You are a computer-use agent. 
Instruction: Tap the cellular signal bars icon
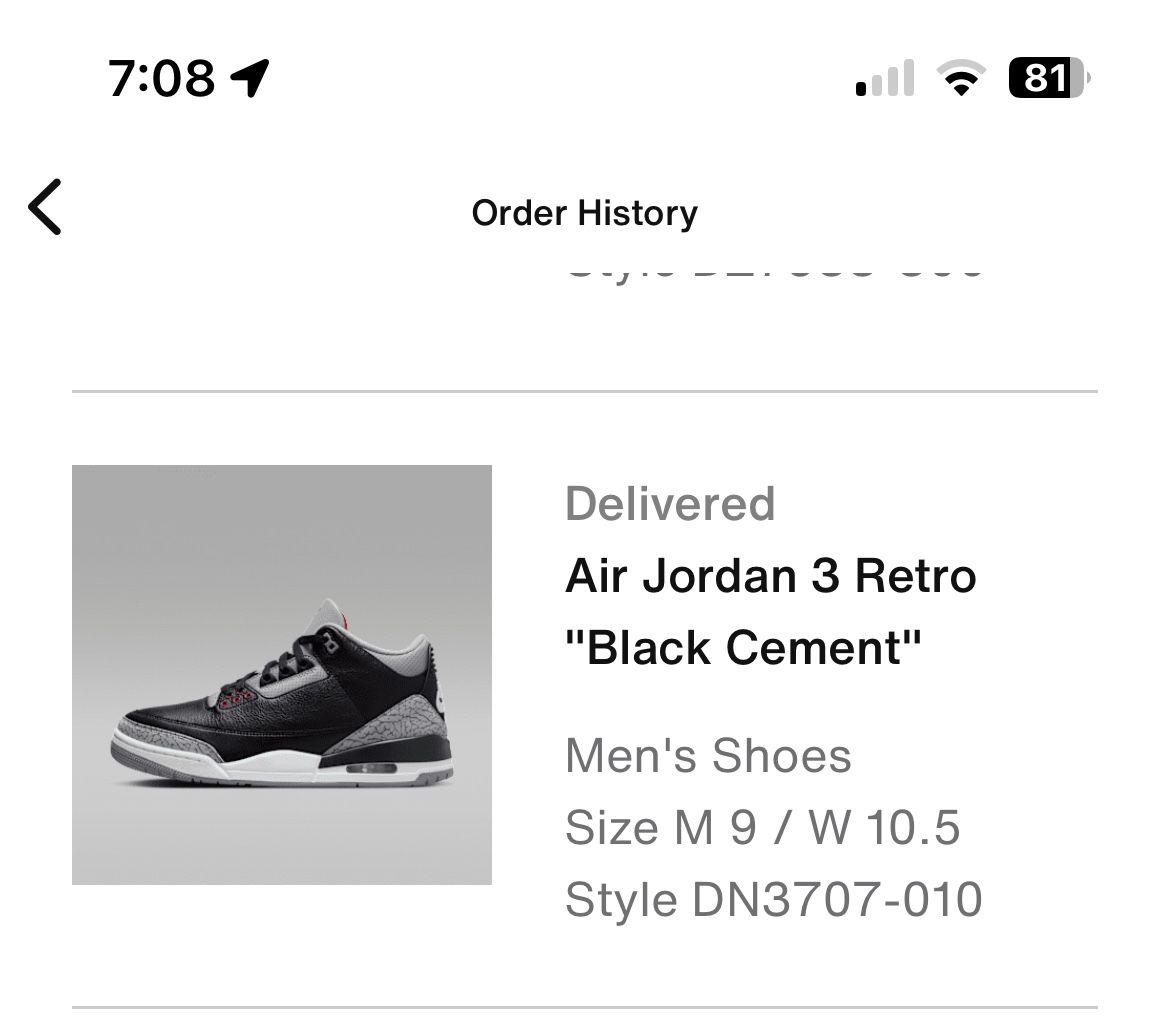tap(884, 76)
